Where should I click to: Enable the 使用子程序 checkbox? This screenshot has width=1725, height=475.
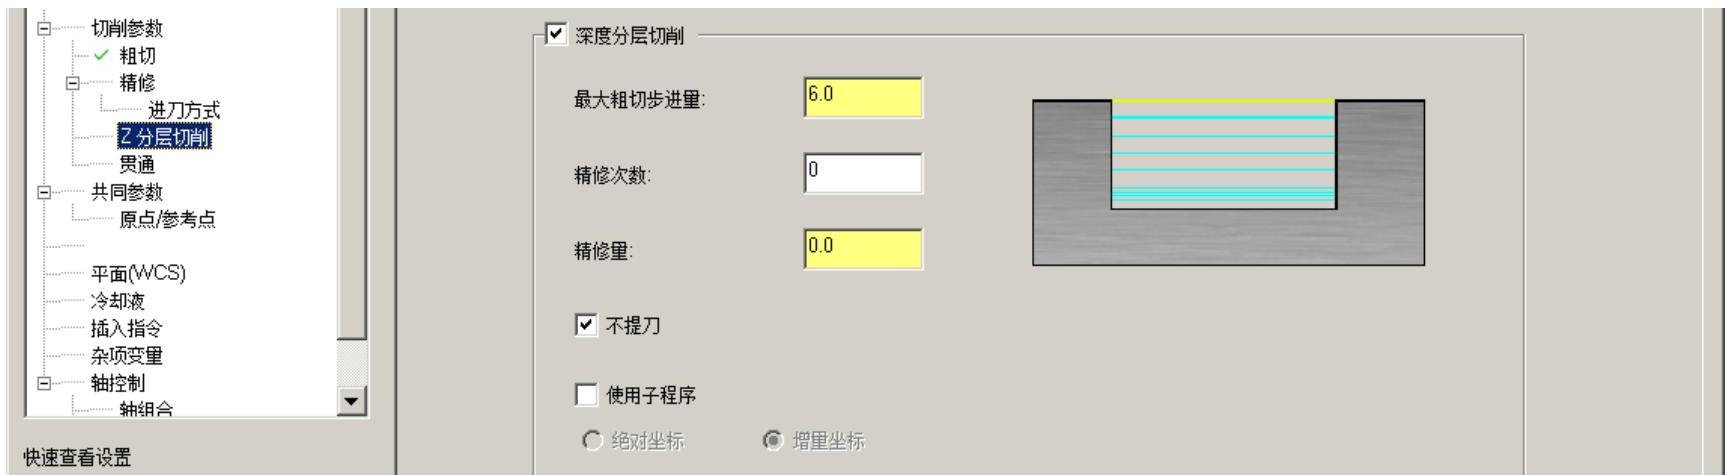click(586, 395)
